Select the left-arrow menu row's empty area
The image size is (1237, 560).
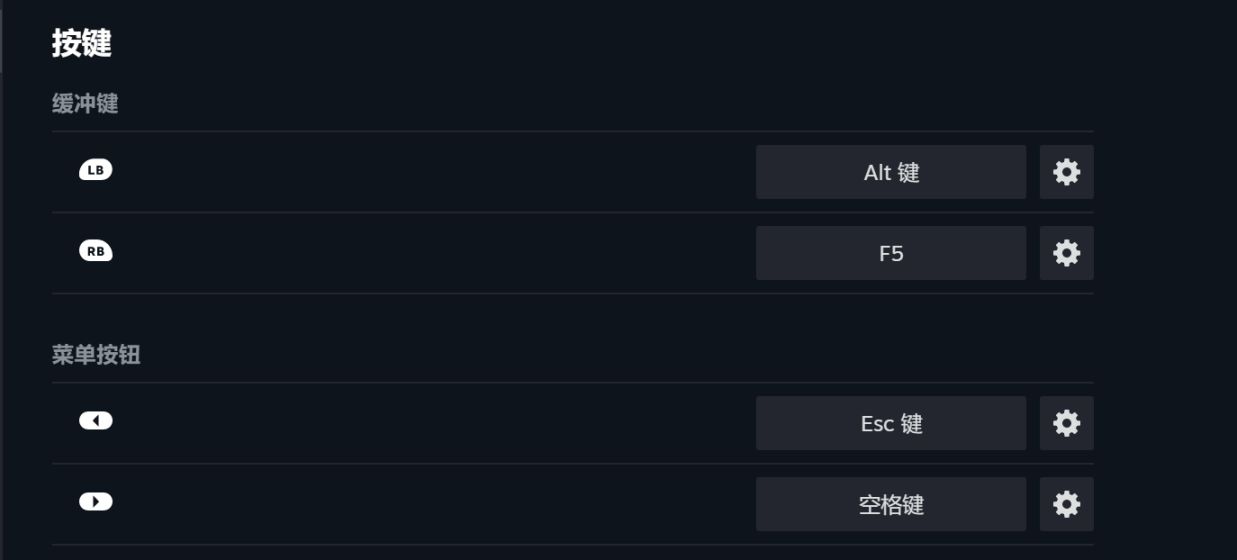430,423
